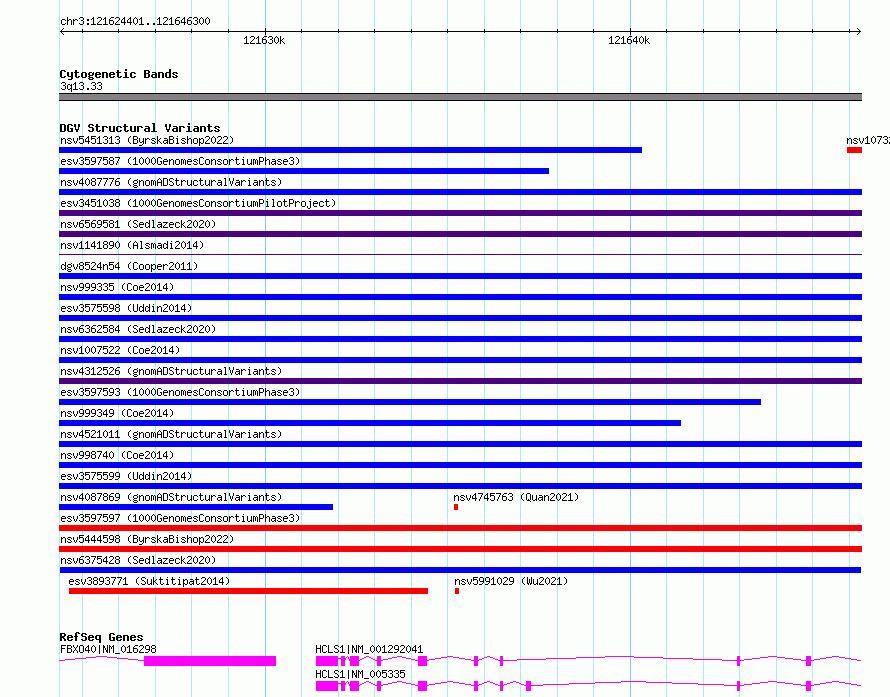This screenshot has width=890, height=697.
Task: Open nsv998740 (Coe2014) variant label
Action: (x=117, y=455)
